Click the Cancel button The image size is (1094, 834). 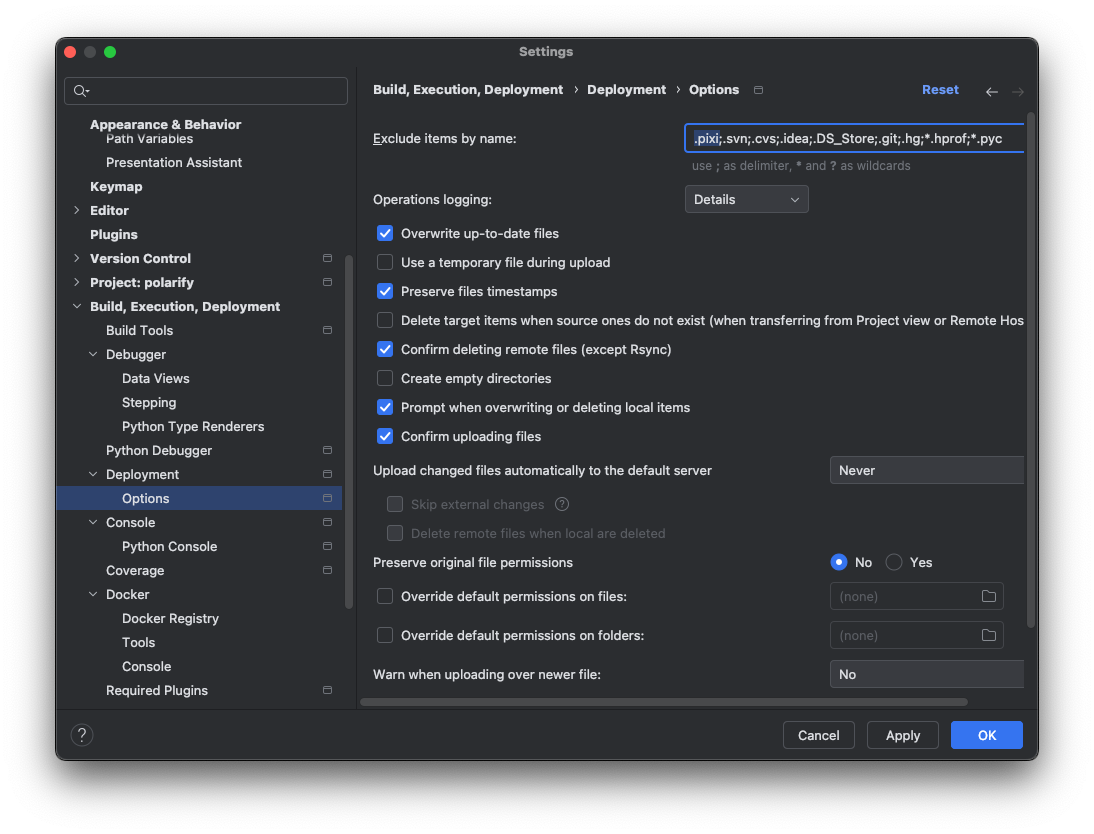(x=818, y=735)
